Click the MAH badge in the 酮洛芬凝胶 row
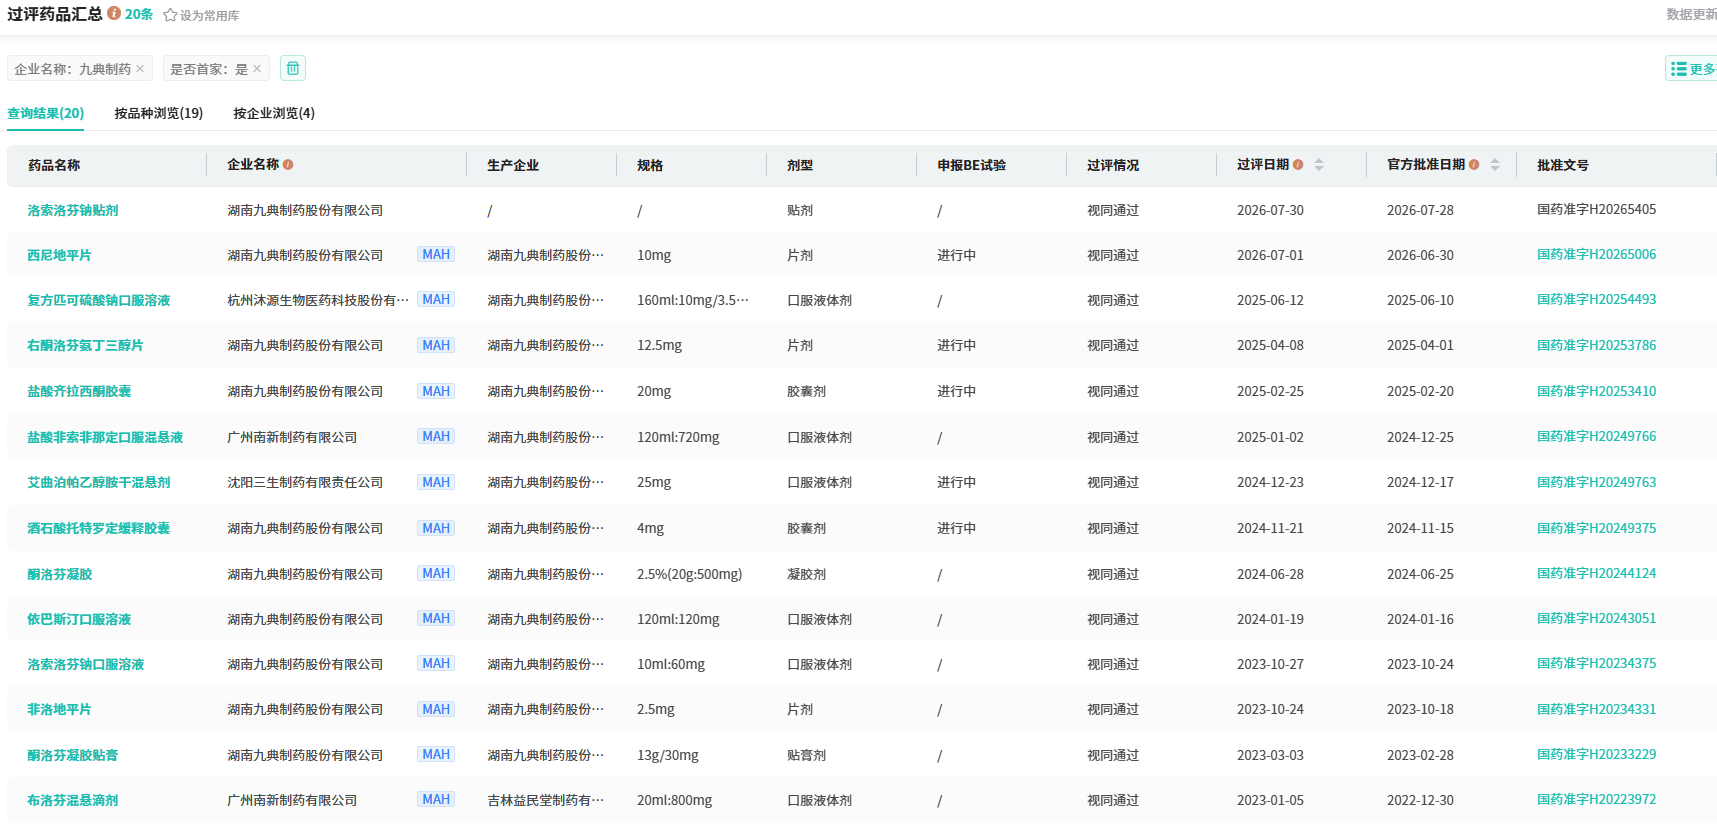This screenshot has width=1717, height=825. click(436, 574)
